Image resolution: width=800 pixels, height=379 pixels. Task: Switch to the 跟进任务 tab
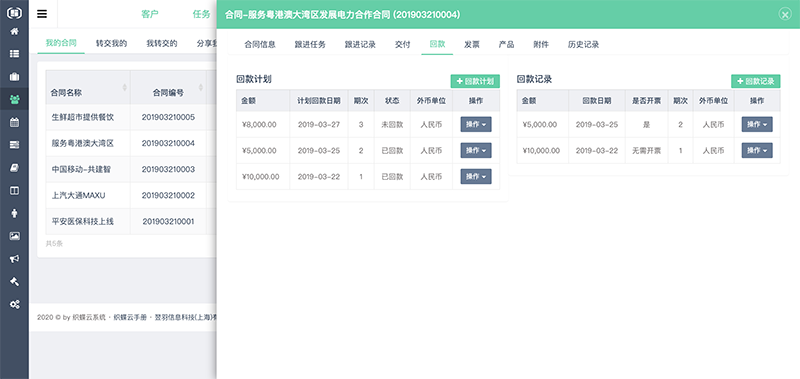pos(310,44)
